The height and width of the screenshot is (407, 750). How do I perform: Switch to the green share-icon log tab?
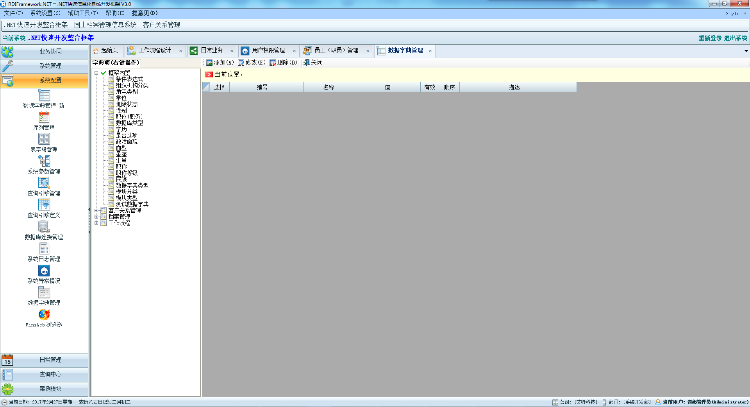point(210,51)
